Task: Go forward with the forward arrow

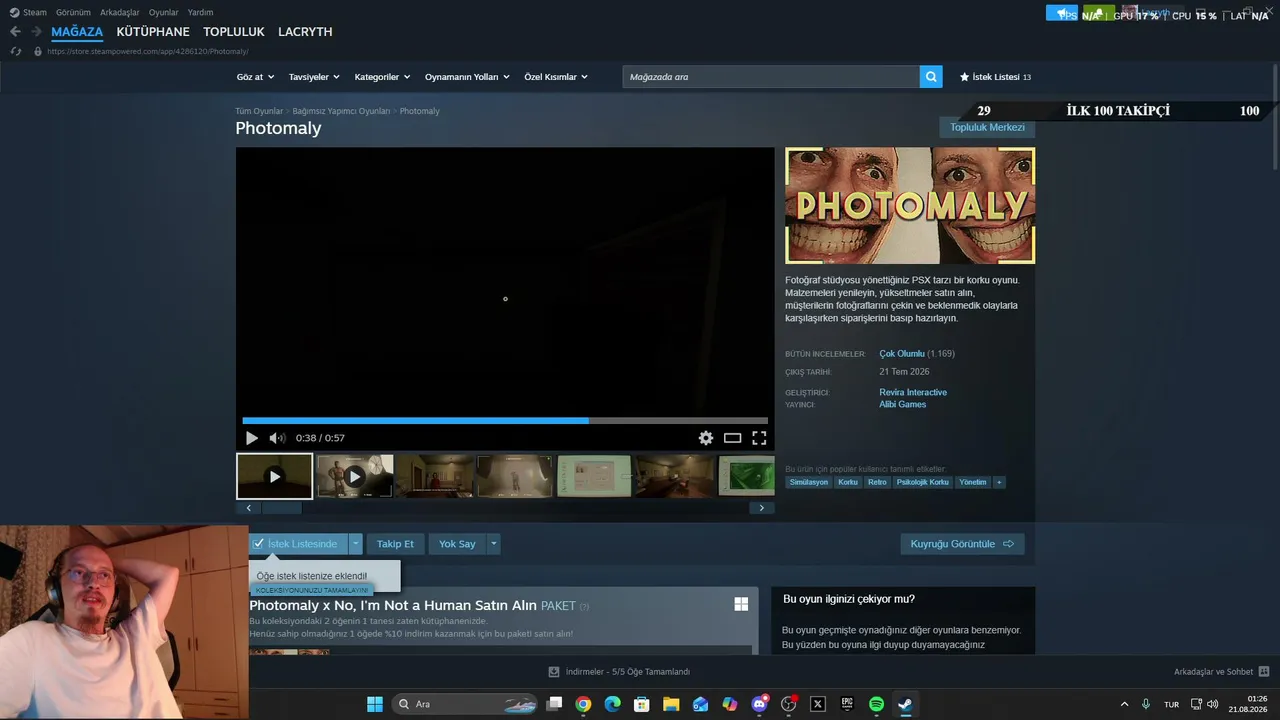Action: (36, 32)
